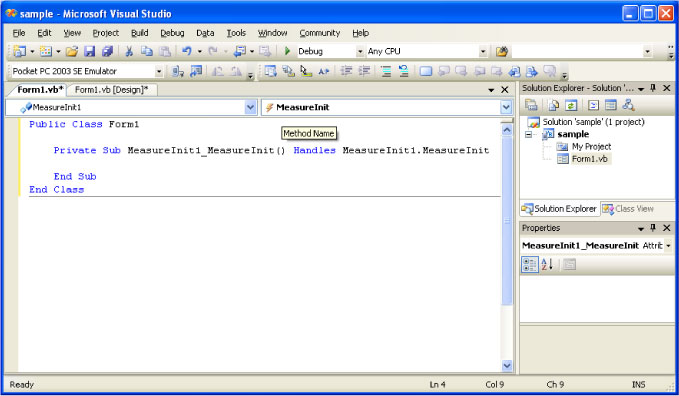679x396 pixels.
Task: Open the Debug menu
Action: 172,33
